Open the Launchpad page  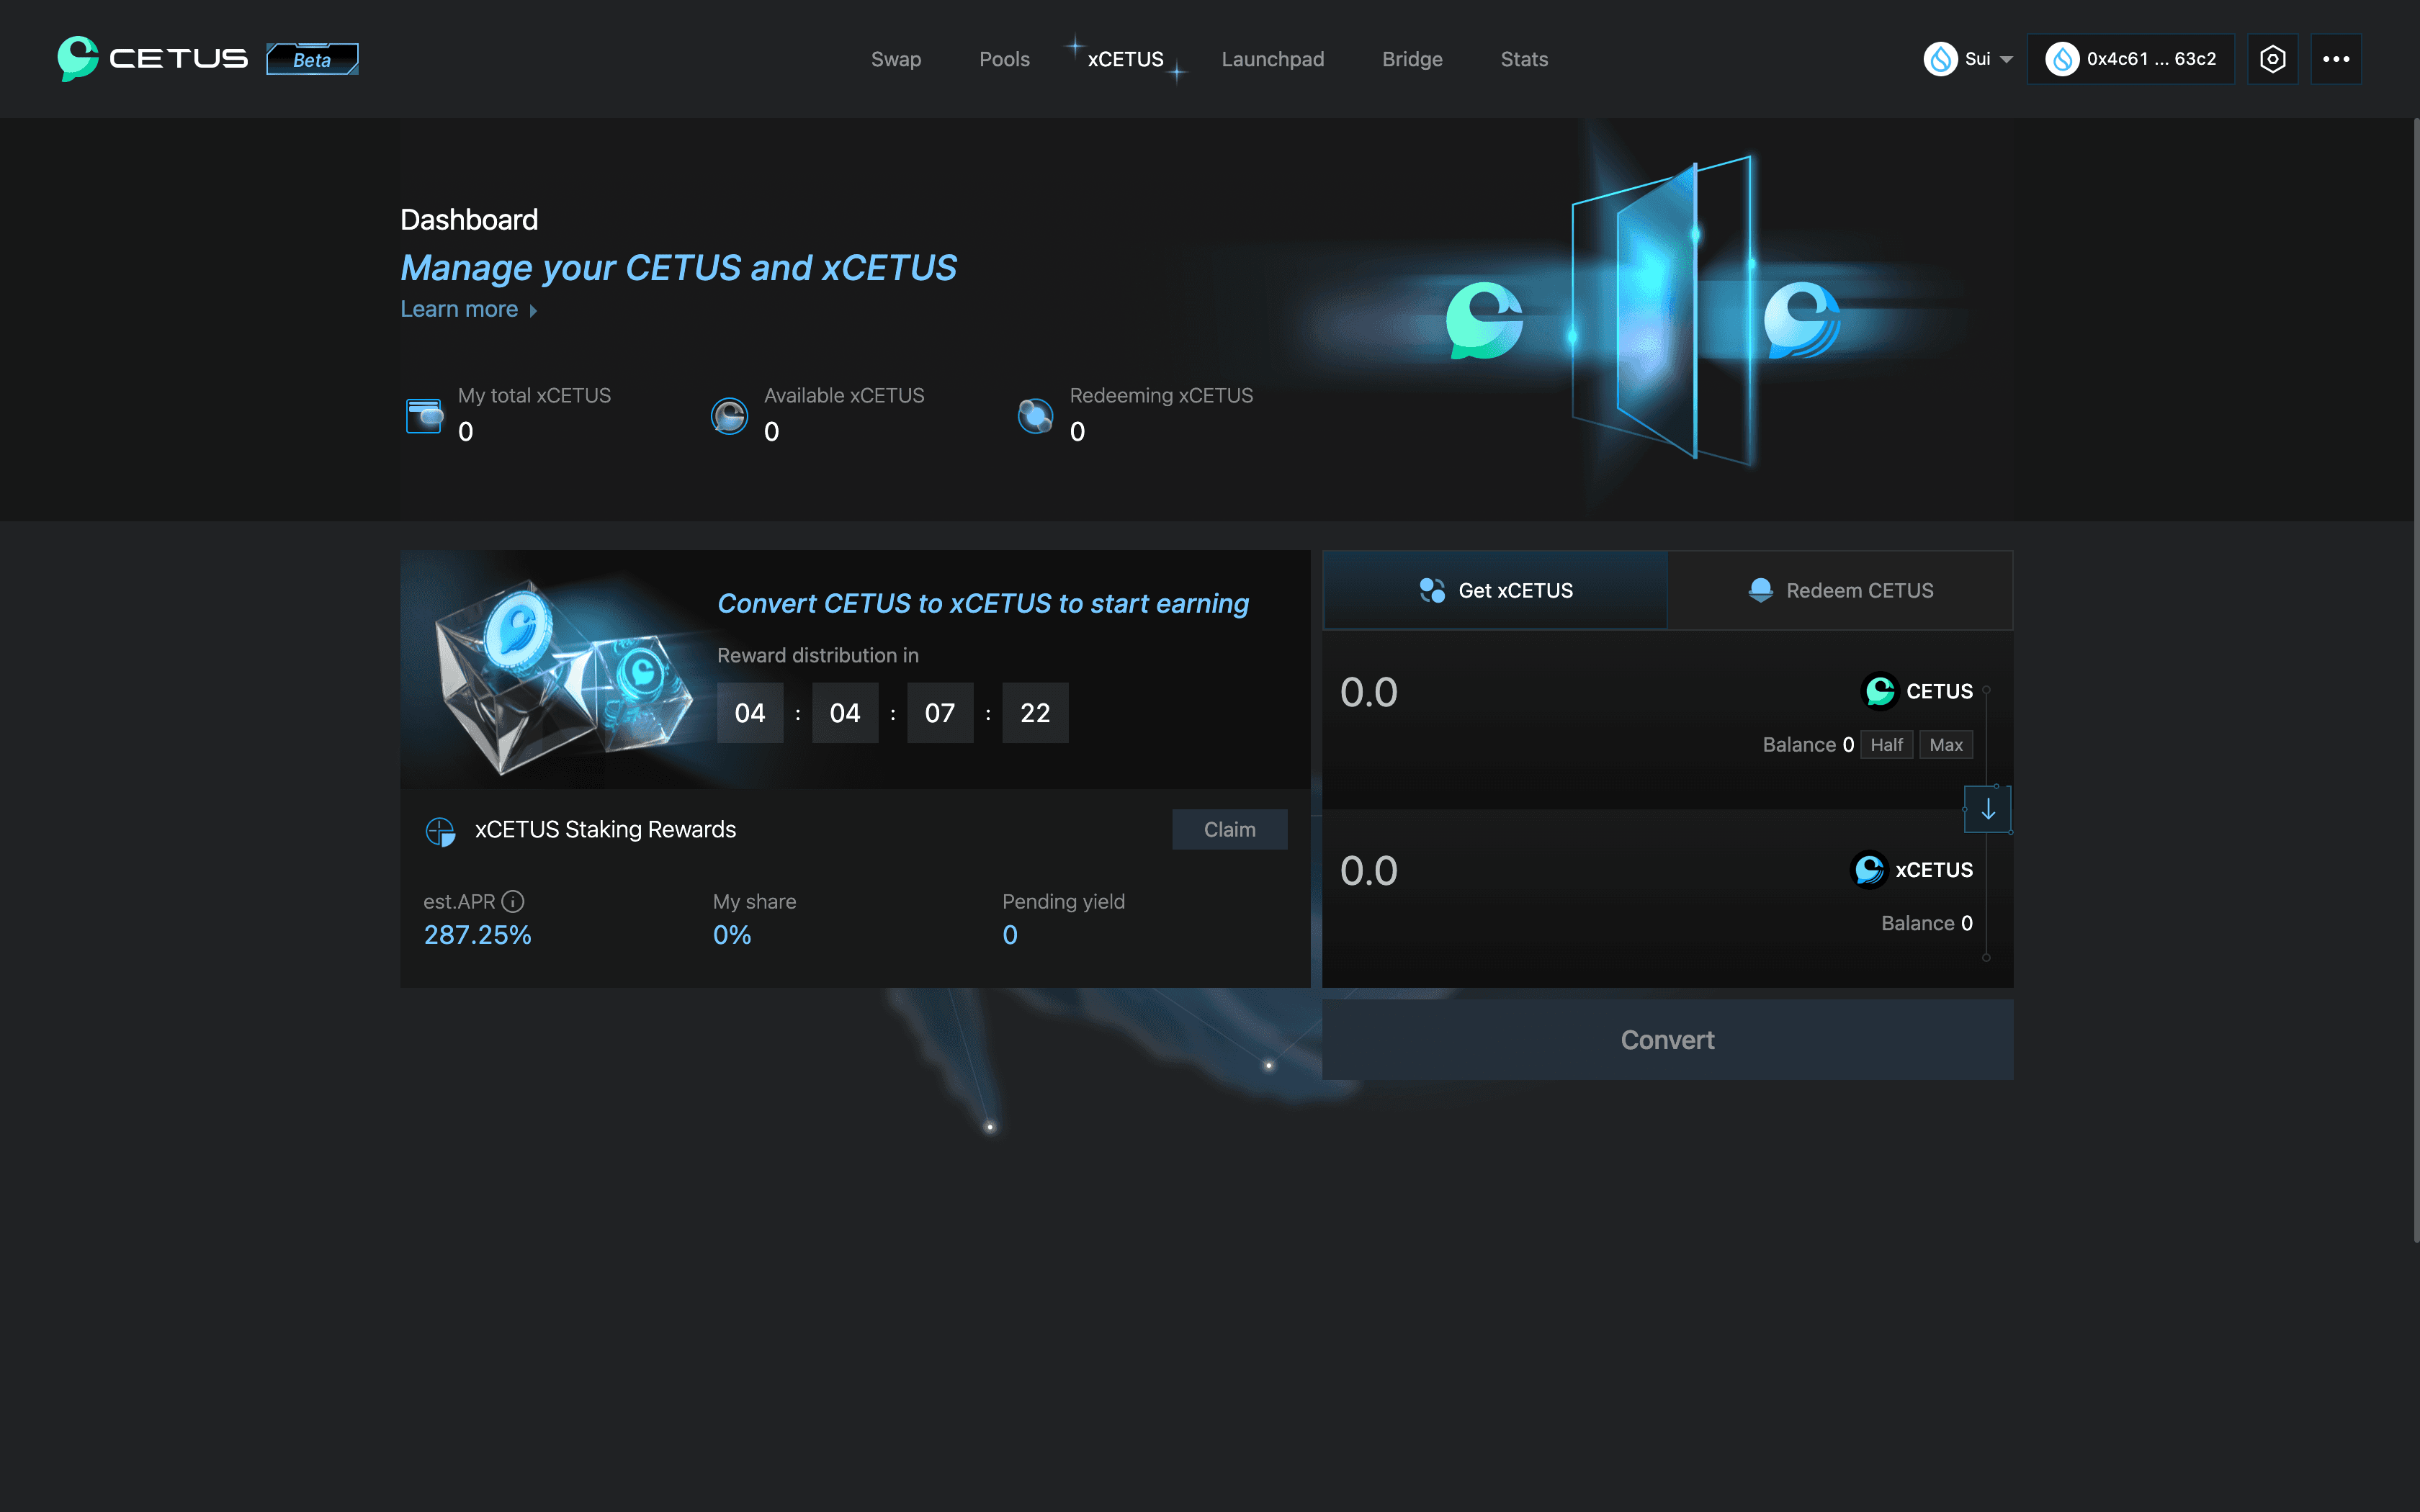click(1272, 59)
